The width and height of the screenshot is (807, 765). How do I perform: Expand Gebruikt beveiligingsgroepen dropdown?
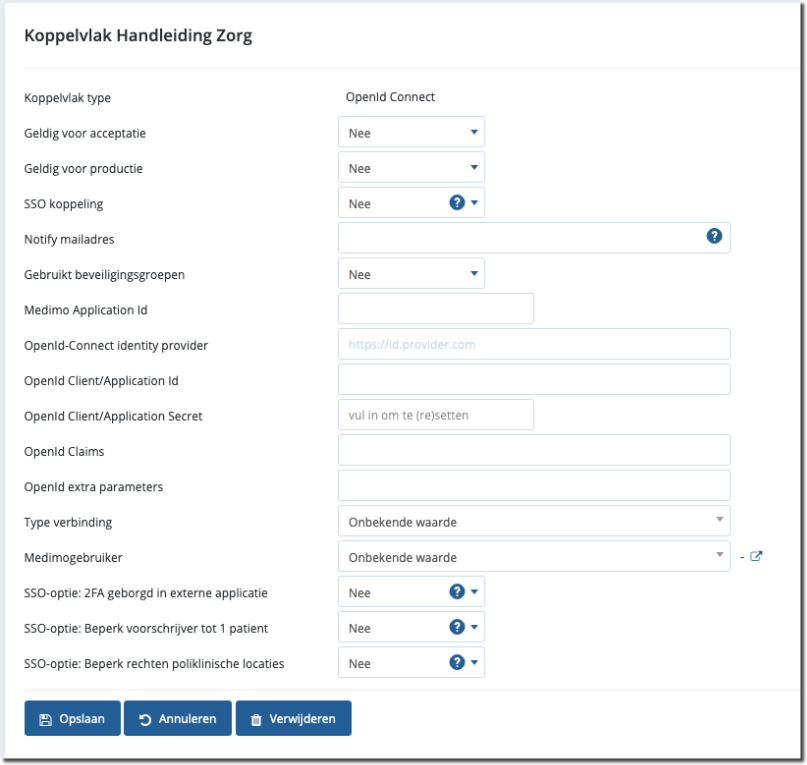[x=411, y=274]
